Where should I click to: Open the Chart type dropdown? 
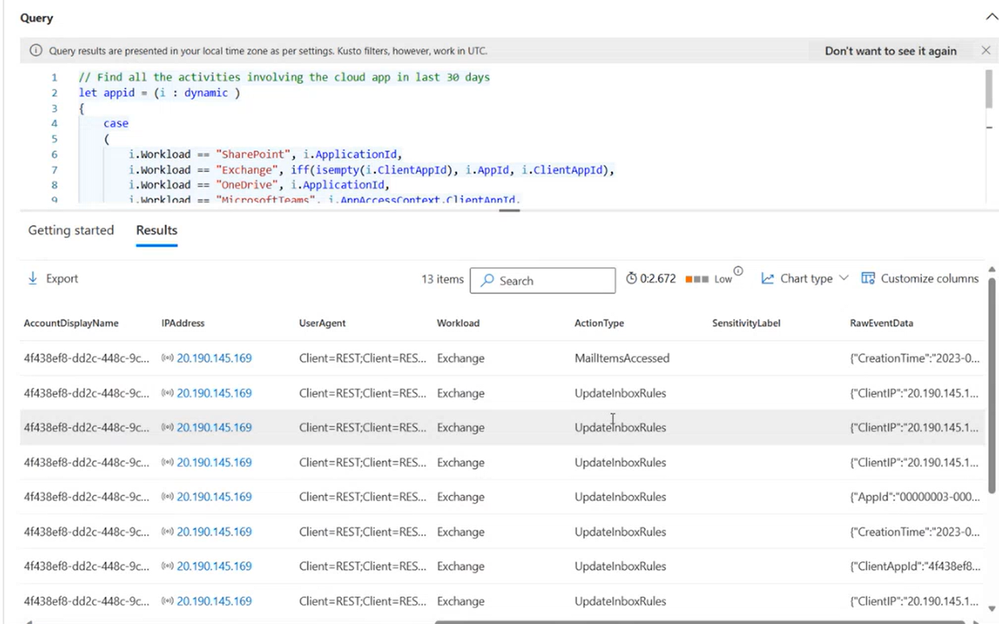coord(805,279)
